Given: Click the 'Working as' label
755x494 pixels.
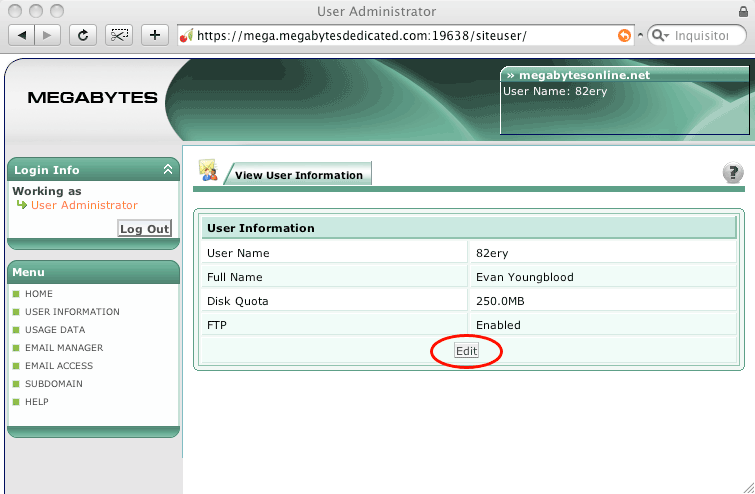Looking at the screenshot, I should (47, 191).
